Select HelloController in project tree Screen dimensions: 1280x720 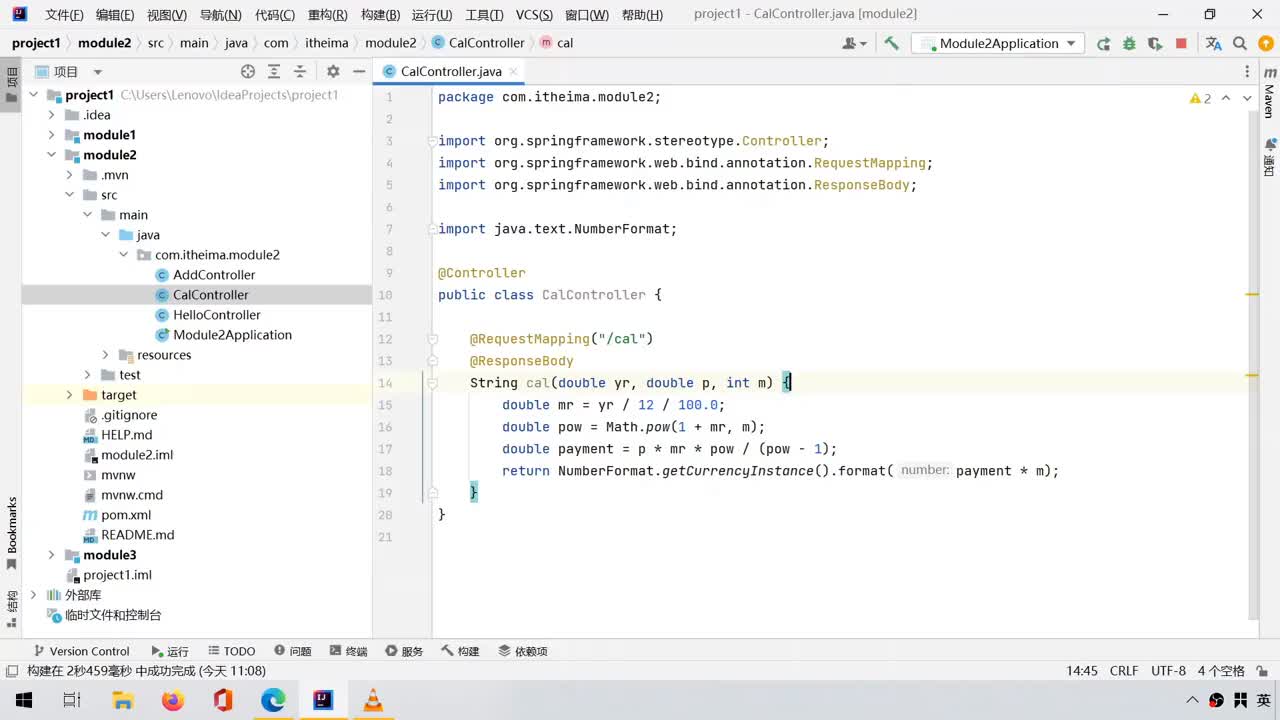217,315
